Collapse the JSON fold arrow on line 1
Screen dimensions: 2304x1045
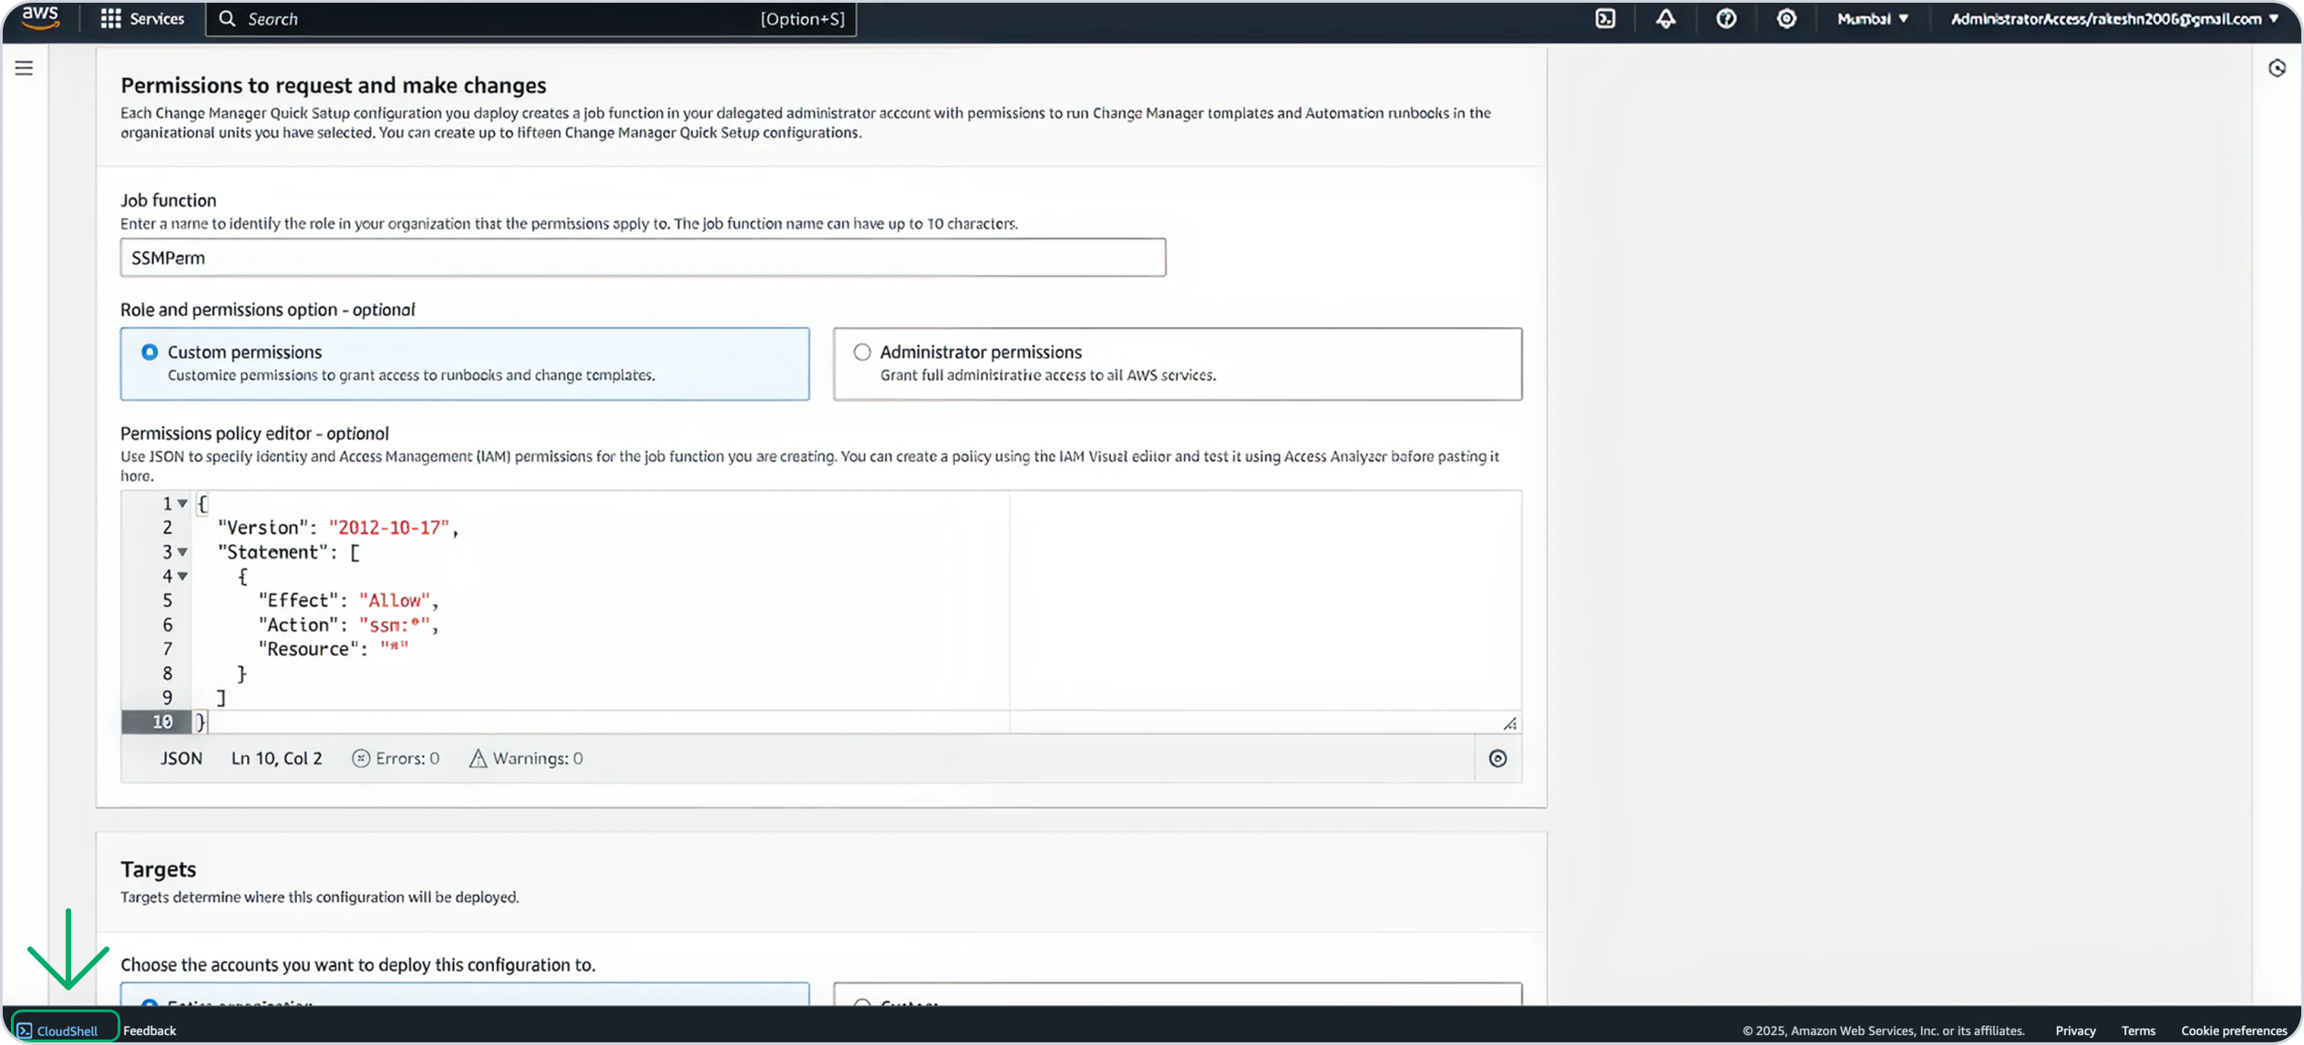[183, 504]
